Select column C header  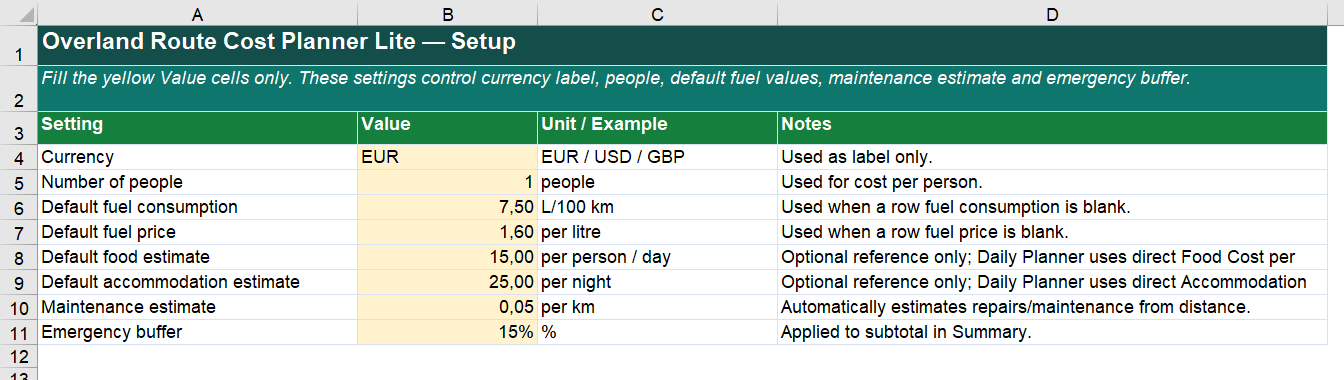[657, 13]
